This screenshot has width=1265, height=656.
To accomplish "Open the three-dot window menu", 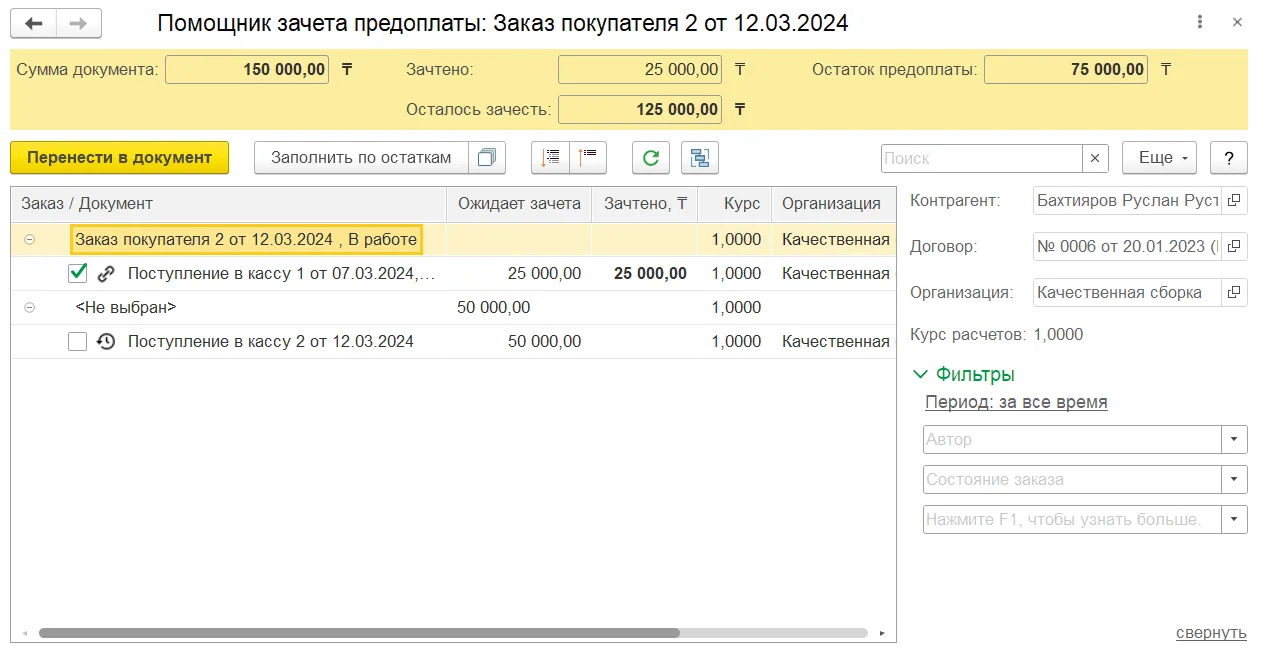I will [1200, 23].
